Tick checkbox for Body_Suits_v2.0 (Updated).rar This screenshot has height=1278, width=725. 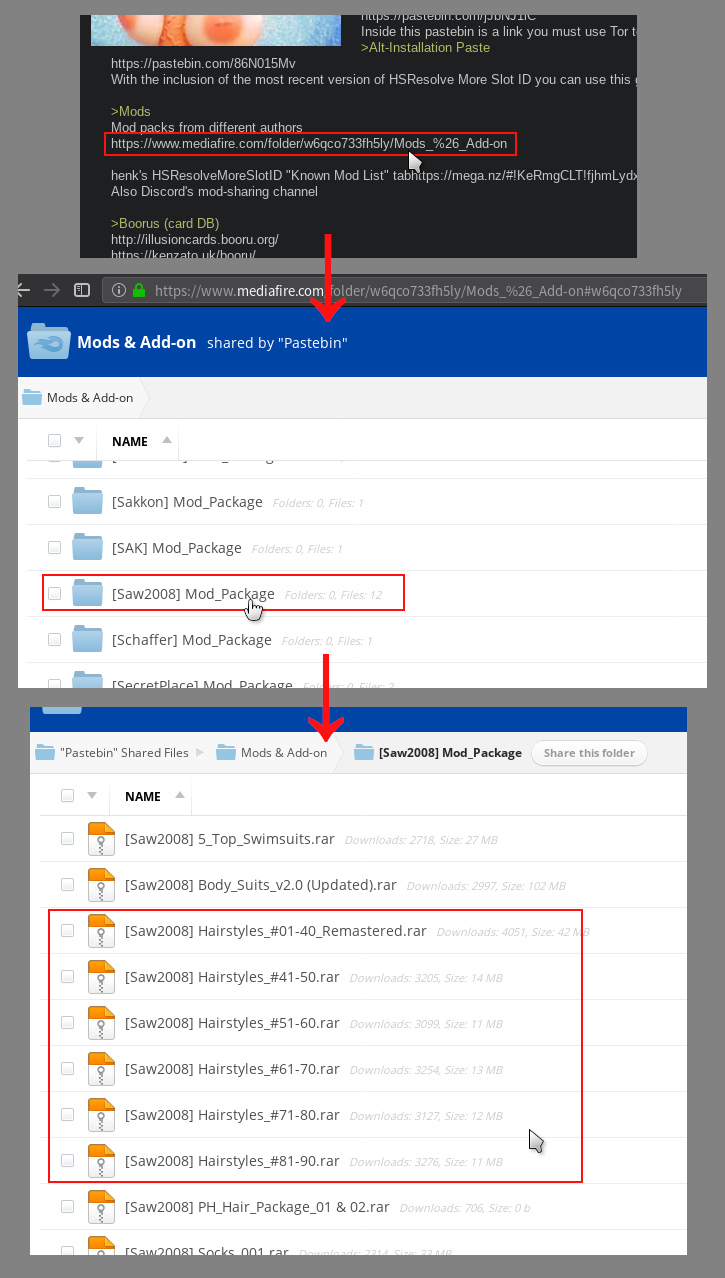pos(67,885)
